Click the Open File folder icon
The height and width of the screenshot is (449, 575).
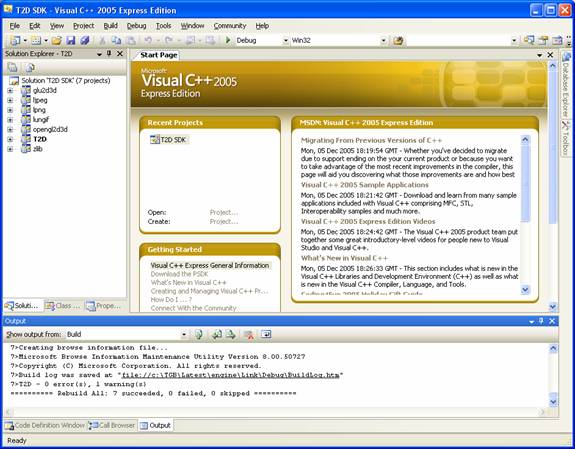(x=56, y=40)
